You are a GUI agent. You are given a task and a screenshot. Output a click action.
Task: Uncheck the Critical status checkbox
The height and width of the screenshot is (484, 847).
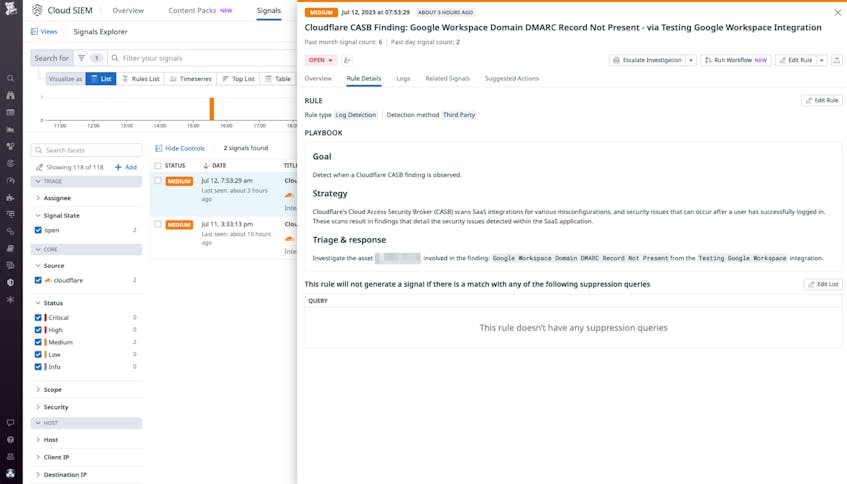(x=38, y=318)
